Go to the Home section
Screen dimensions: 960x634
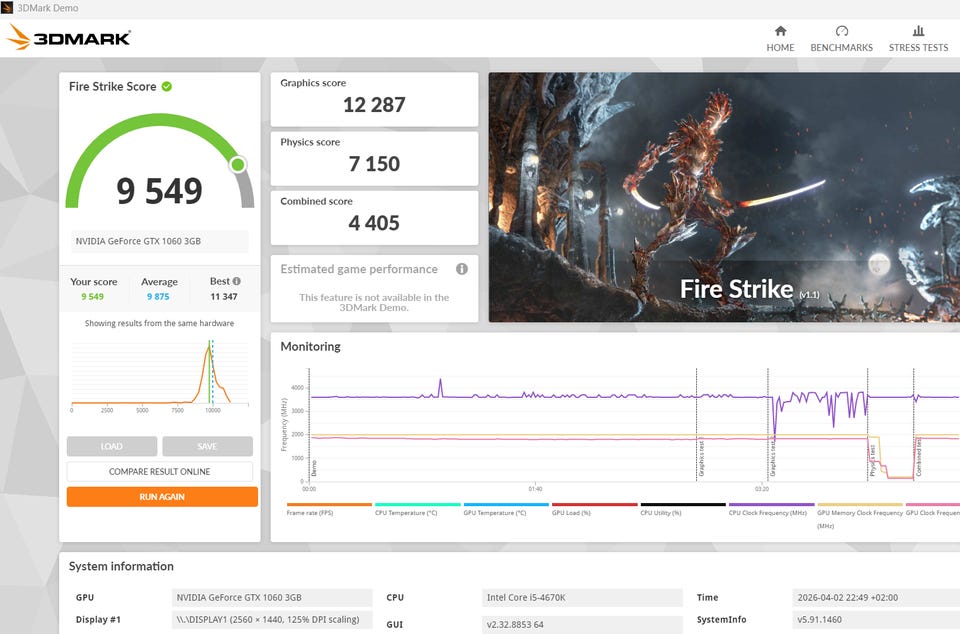click(x=780, y=39)
